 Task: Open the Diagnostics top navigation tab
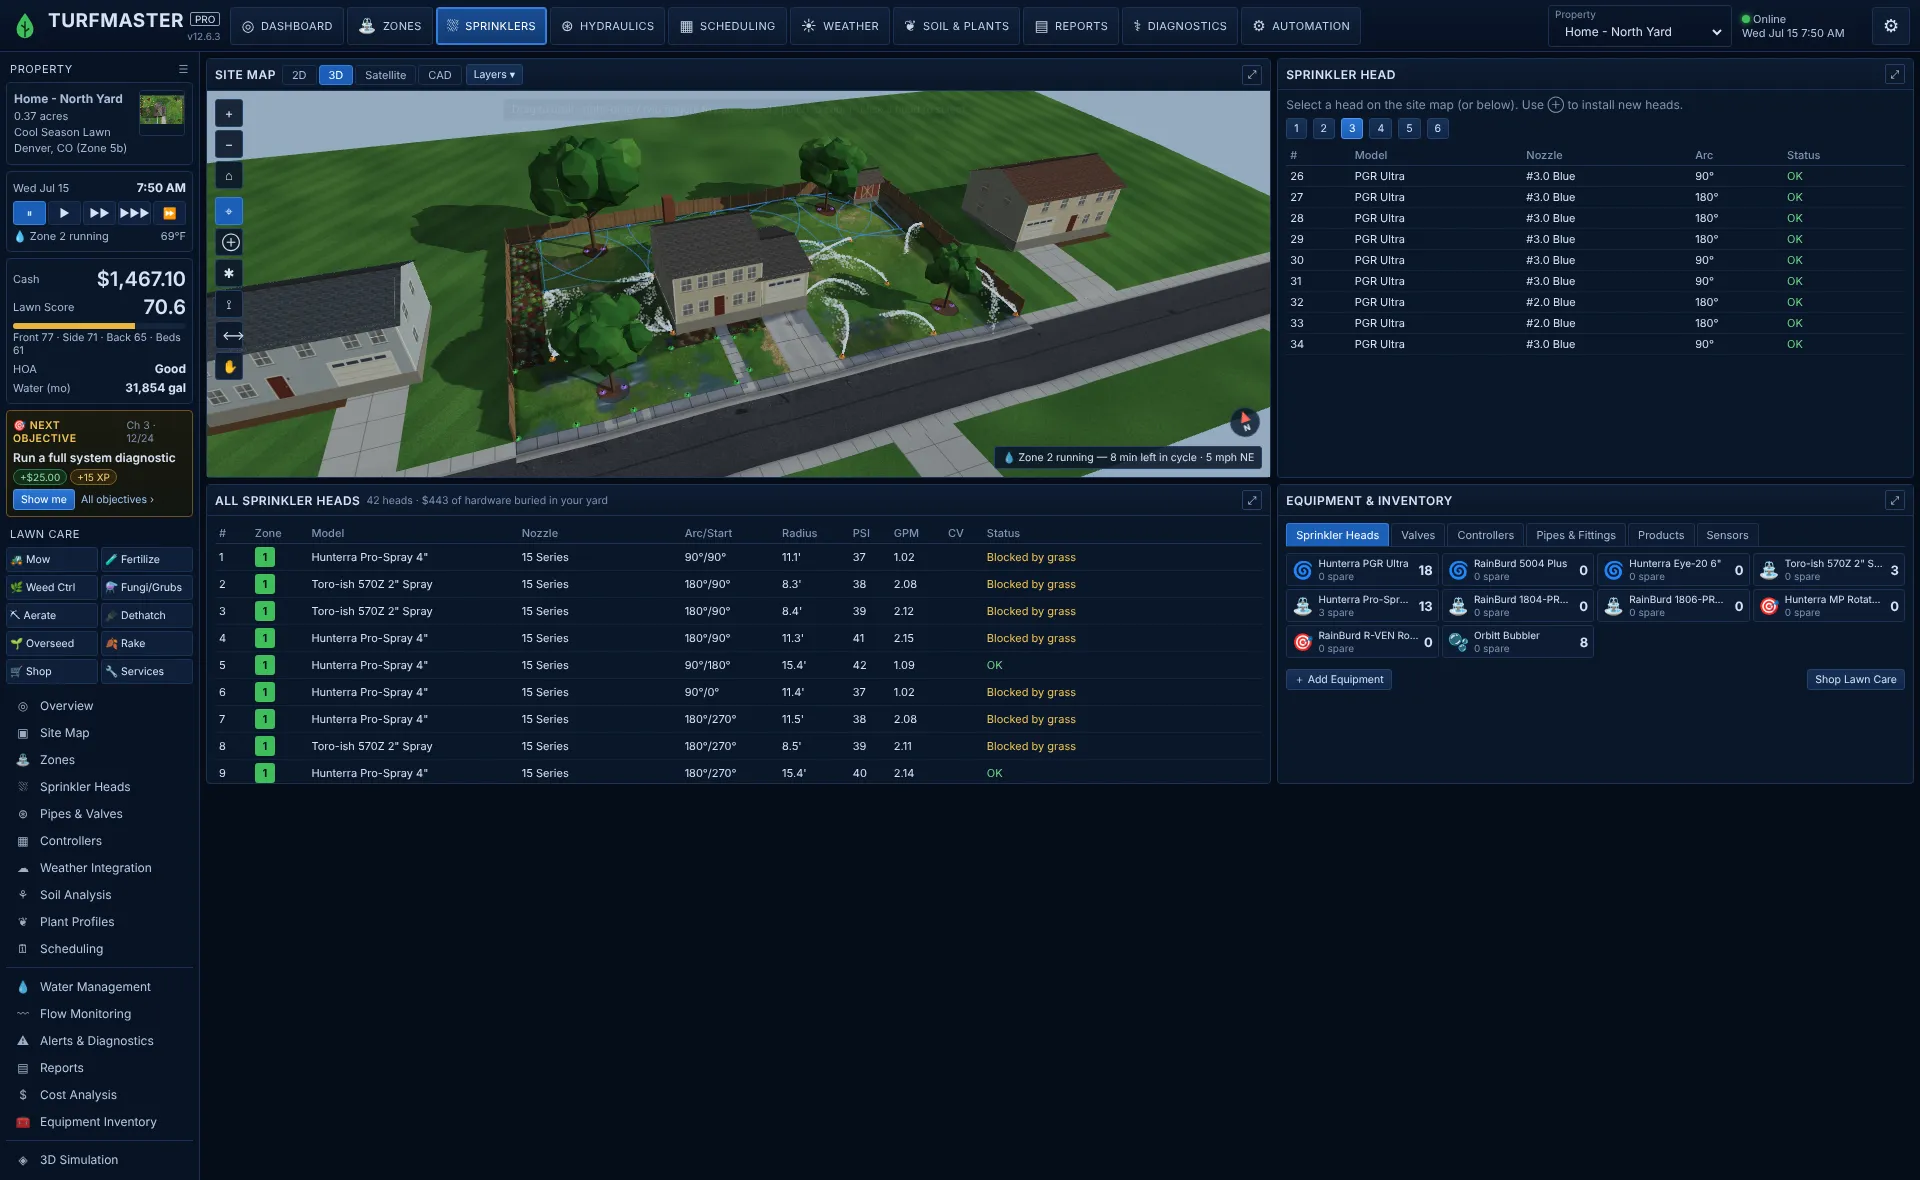click(1179, 26)
